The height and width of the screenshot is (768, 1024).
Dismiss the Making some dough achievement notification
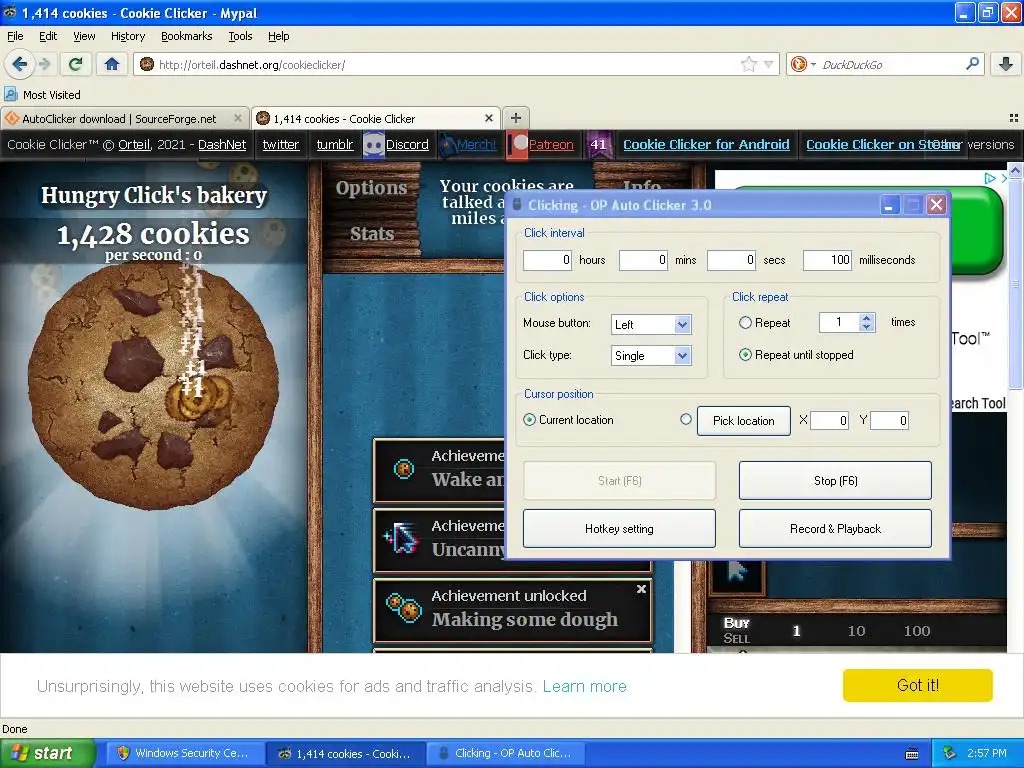coord(641,589)
